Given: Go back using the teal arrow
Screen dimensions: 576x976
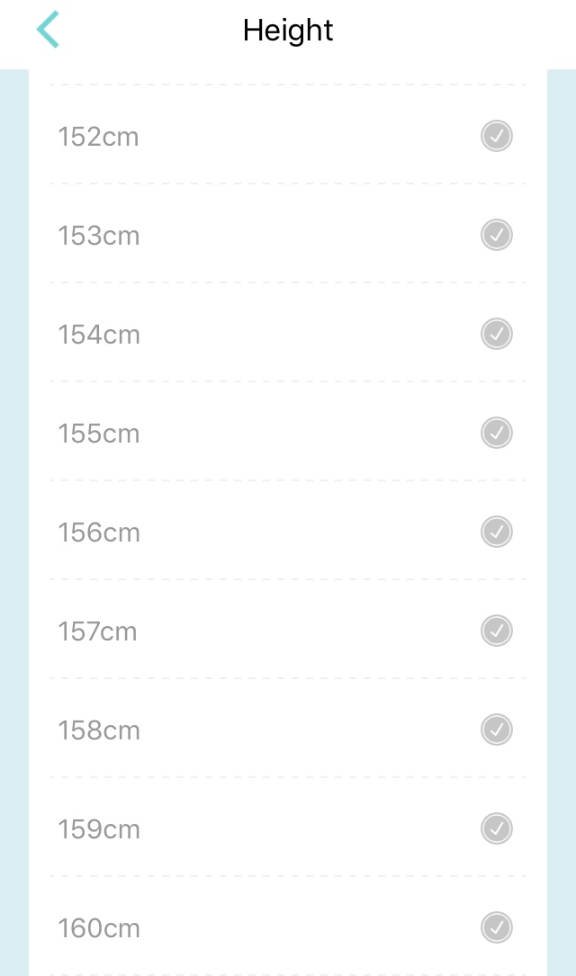Looking at the screenshot, I should point(48,29).
